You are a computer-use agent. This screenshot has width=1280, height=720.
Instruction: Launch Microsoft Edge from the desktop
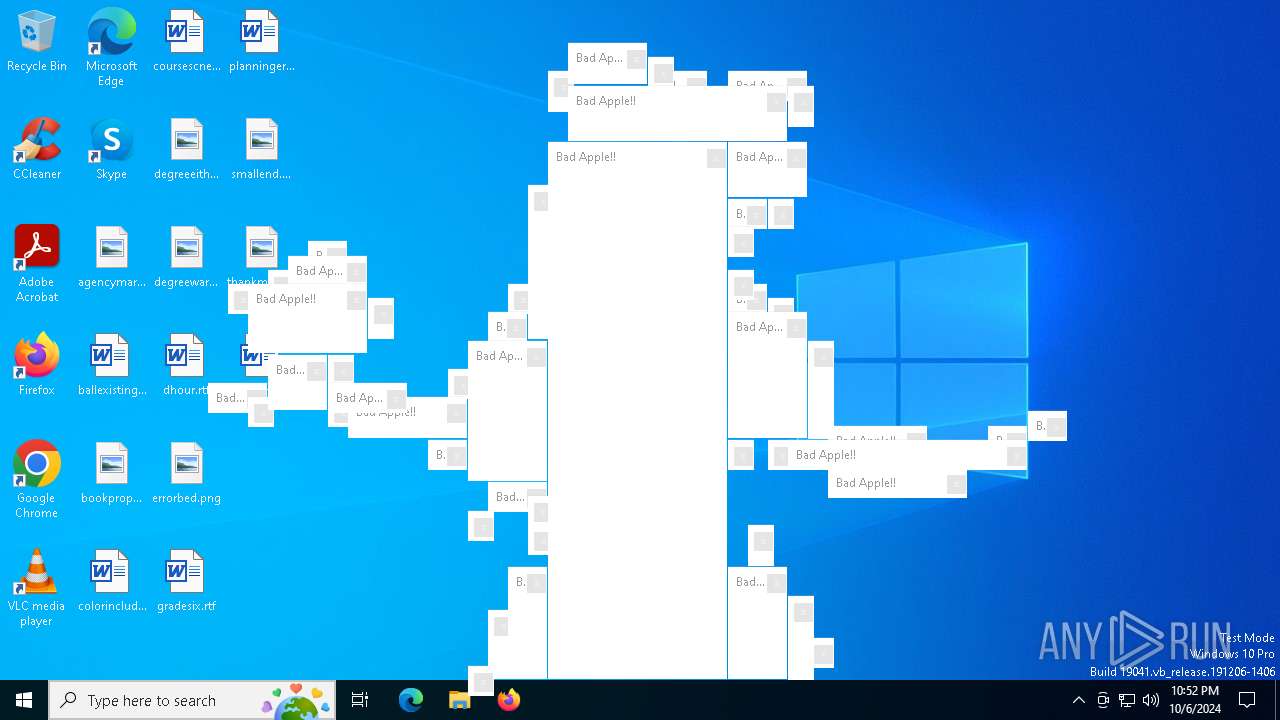coord(111,47)
